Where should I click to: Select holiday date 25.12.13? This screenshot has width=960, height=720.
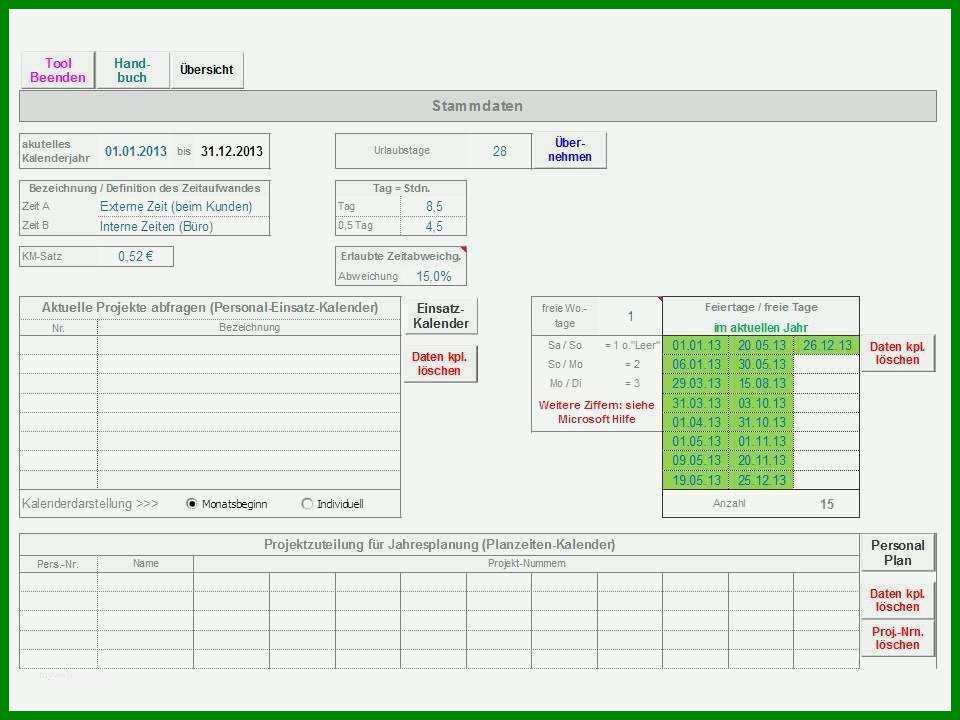pyautogui.click(x=762, y=479)
